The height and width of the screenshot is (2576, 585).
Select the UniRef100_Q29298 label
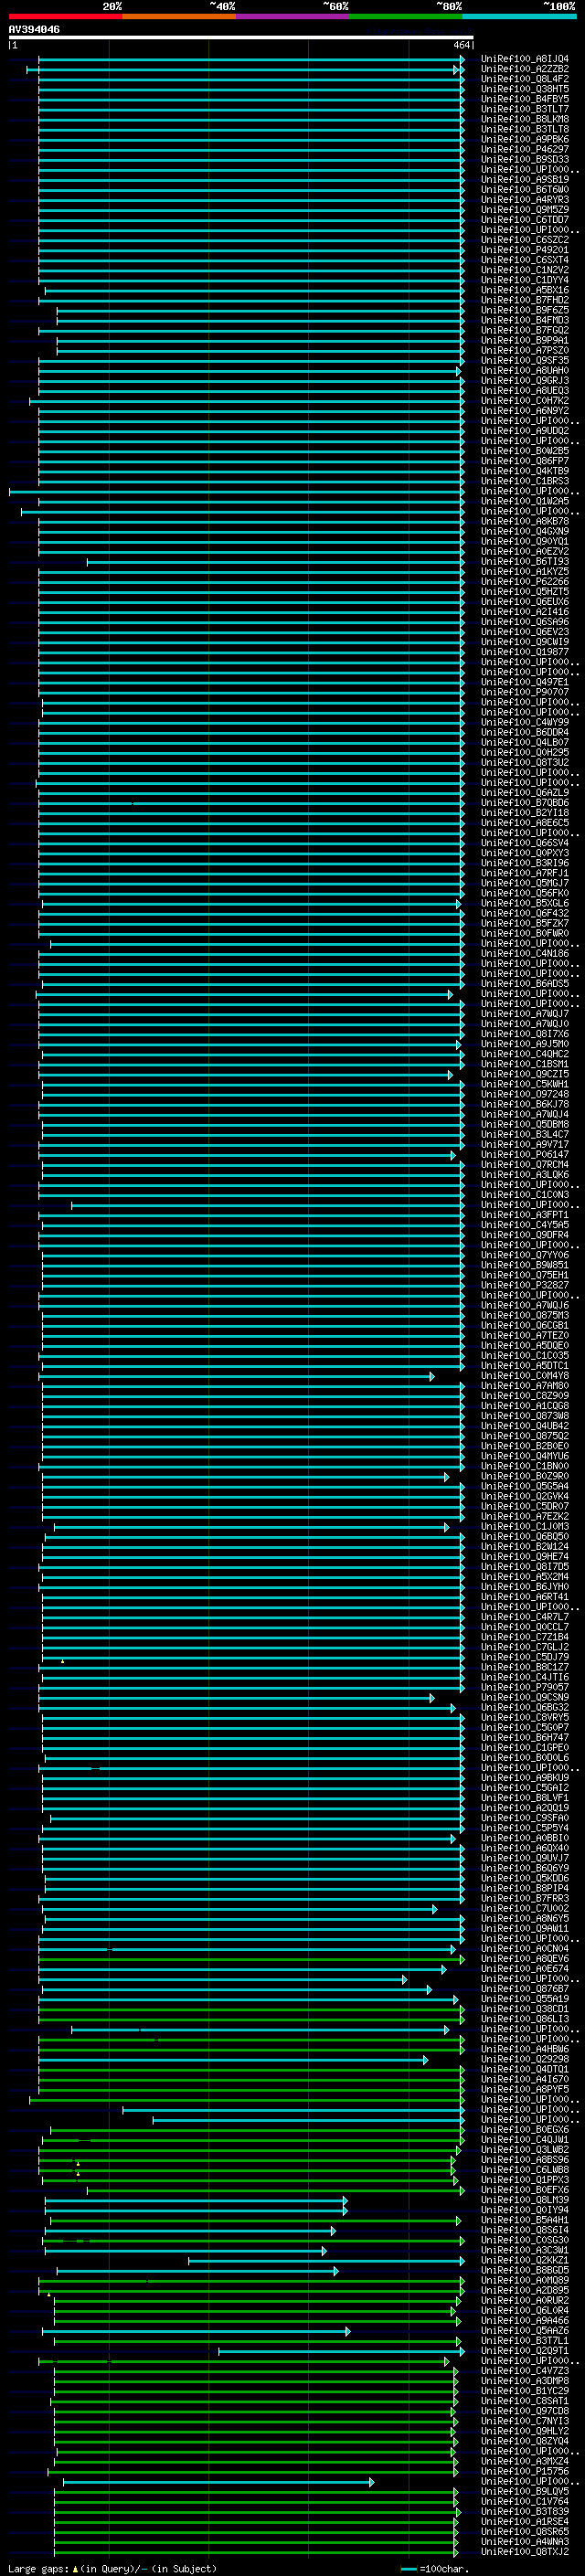click(524, 2060)
